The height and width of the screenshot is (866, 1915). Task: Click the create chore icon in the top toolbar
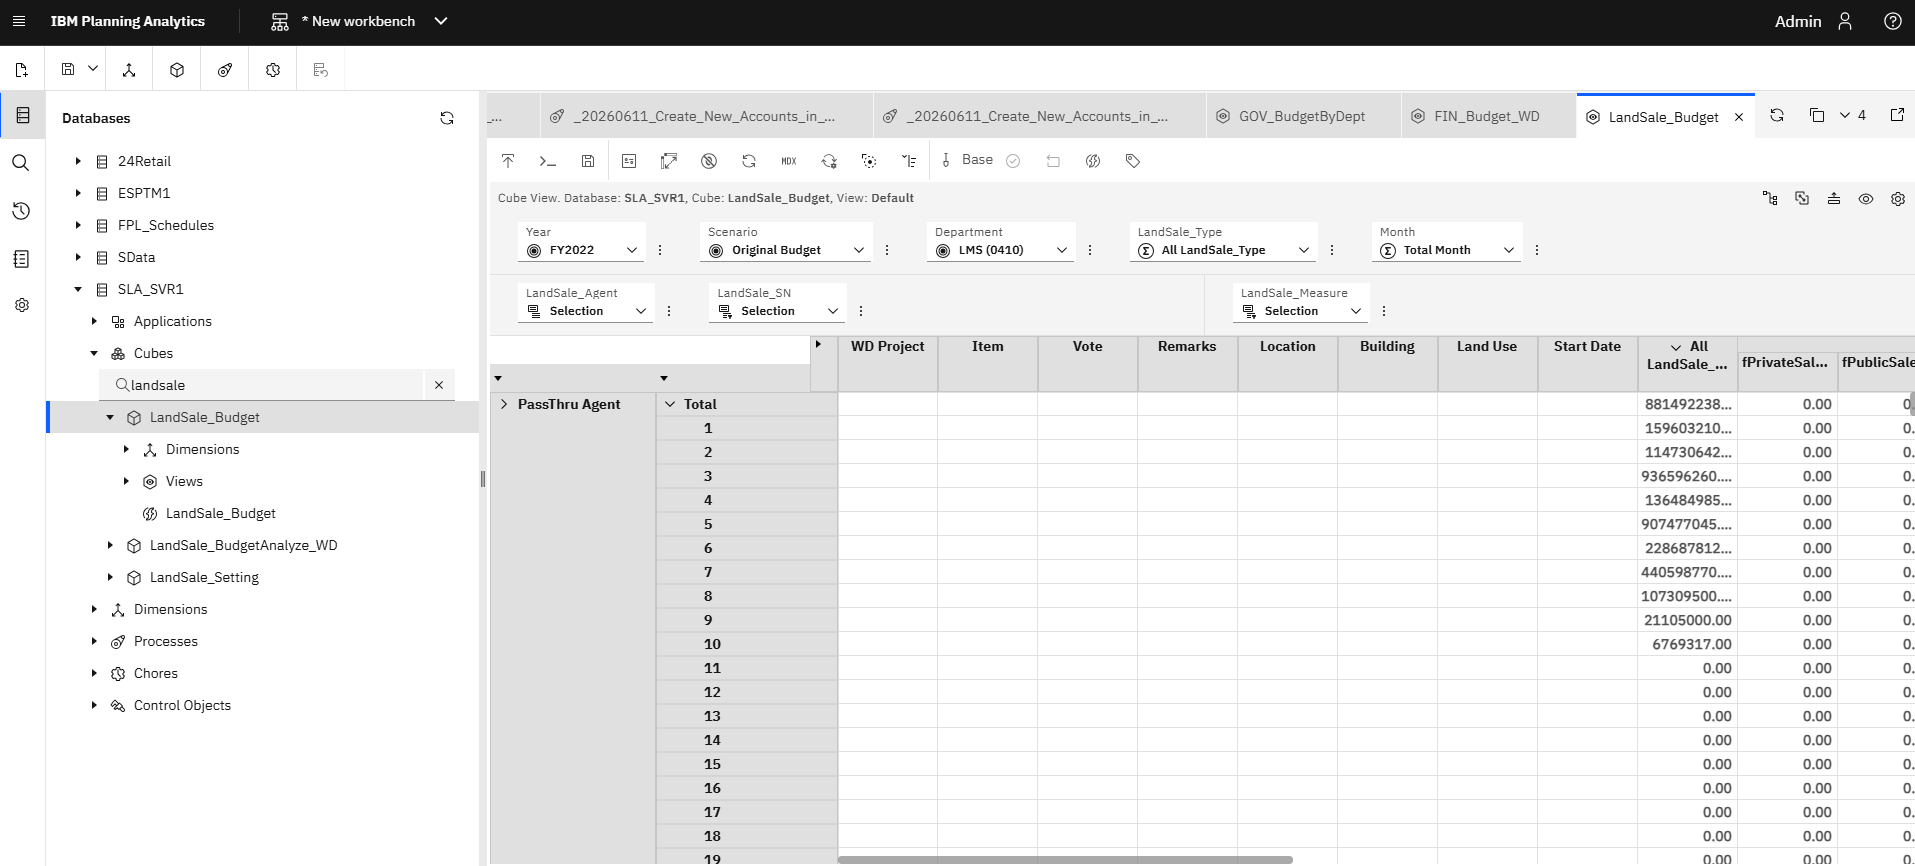pyautogui.click(x=273, y=70)
